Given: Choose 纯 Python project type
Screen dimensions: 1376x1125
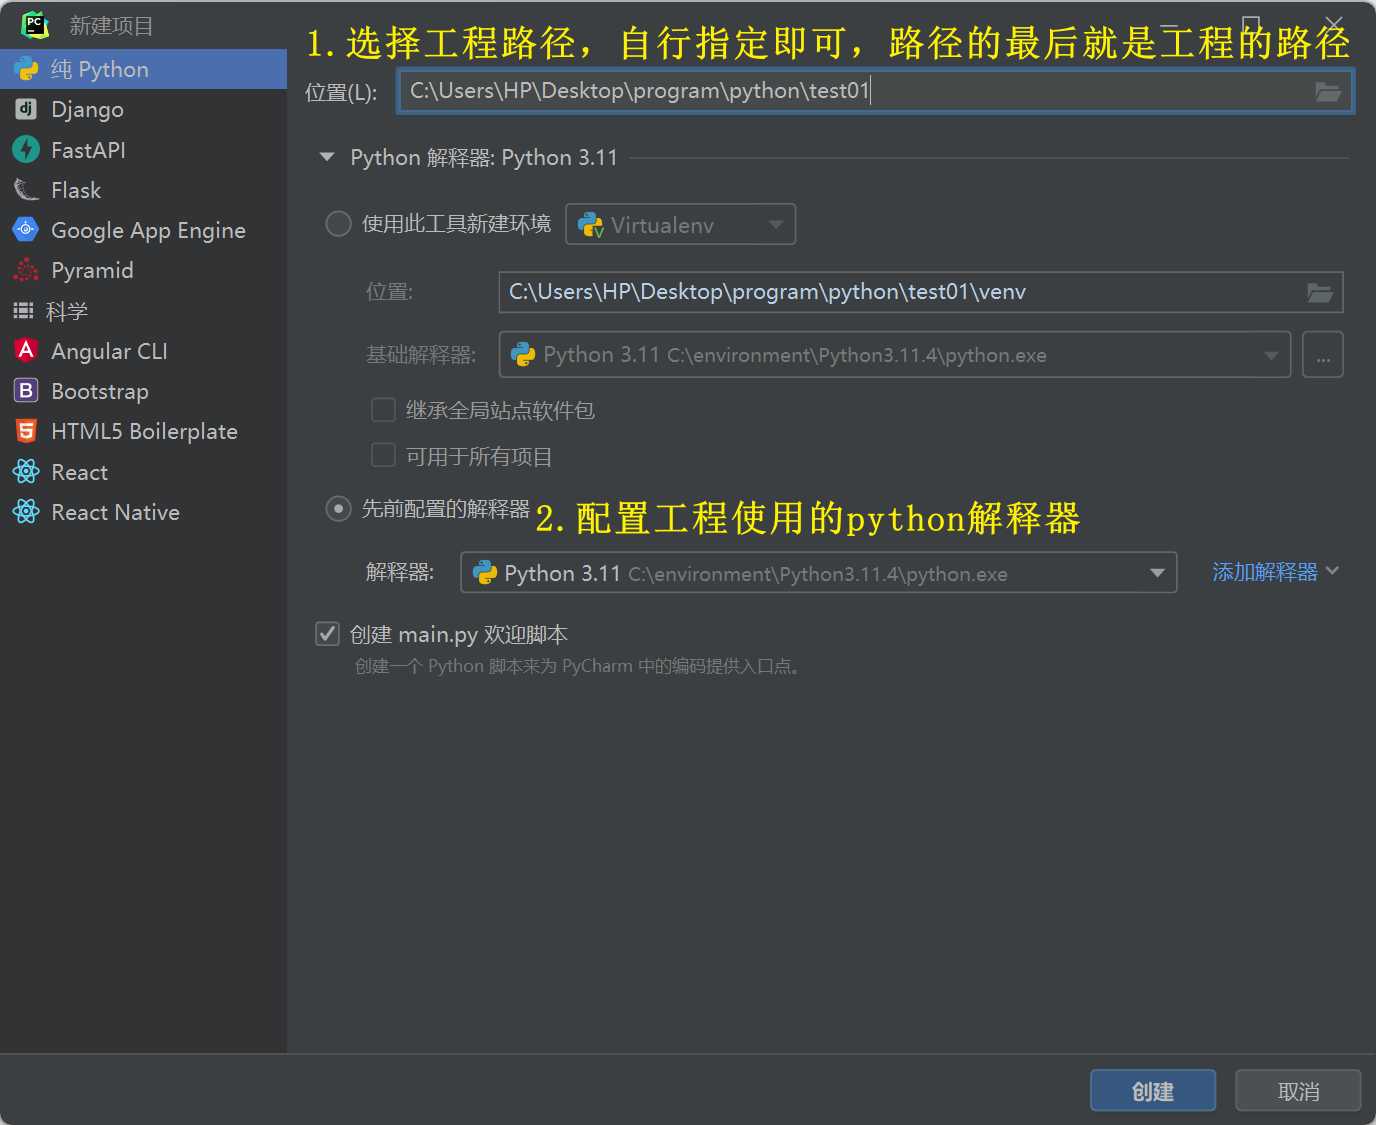Looking at the screenshot, I should [143, 69].
